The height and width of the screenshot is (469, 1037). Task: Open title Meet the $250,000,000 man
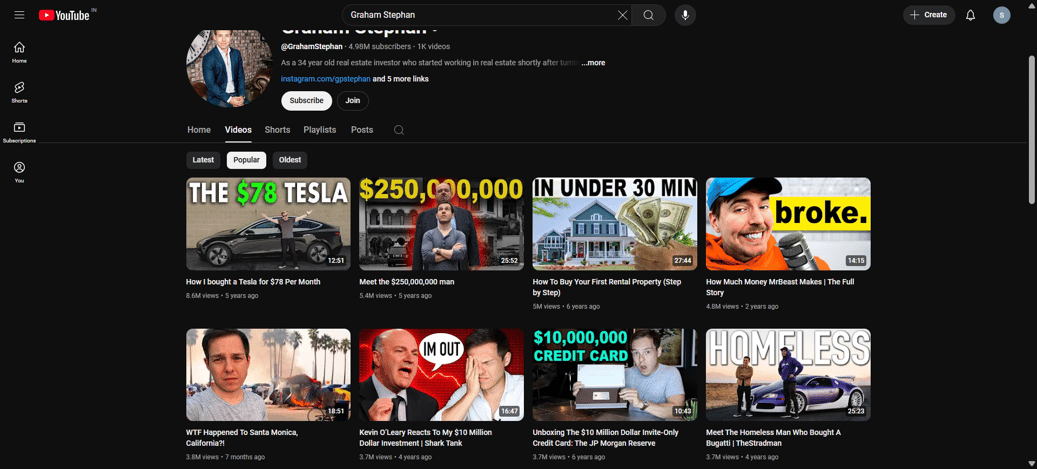coord(407,282)
